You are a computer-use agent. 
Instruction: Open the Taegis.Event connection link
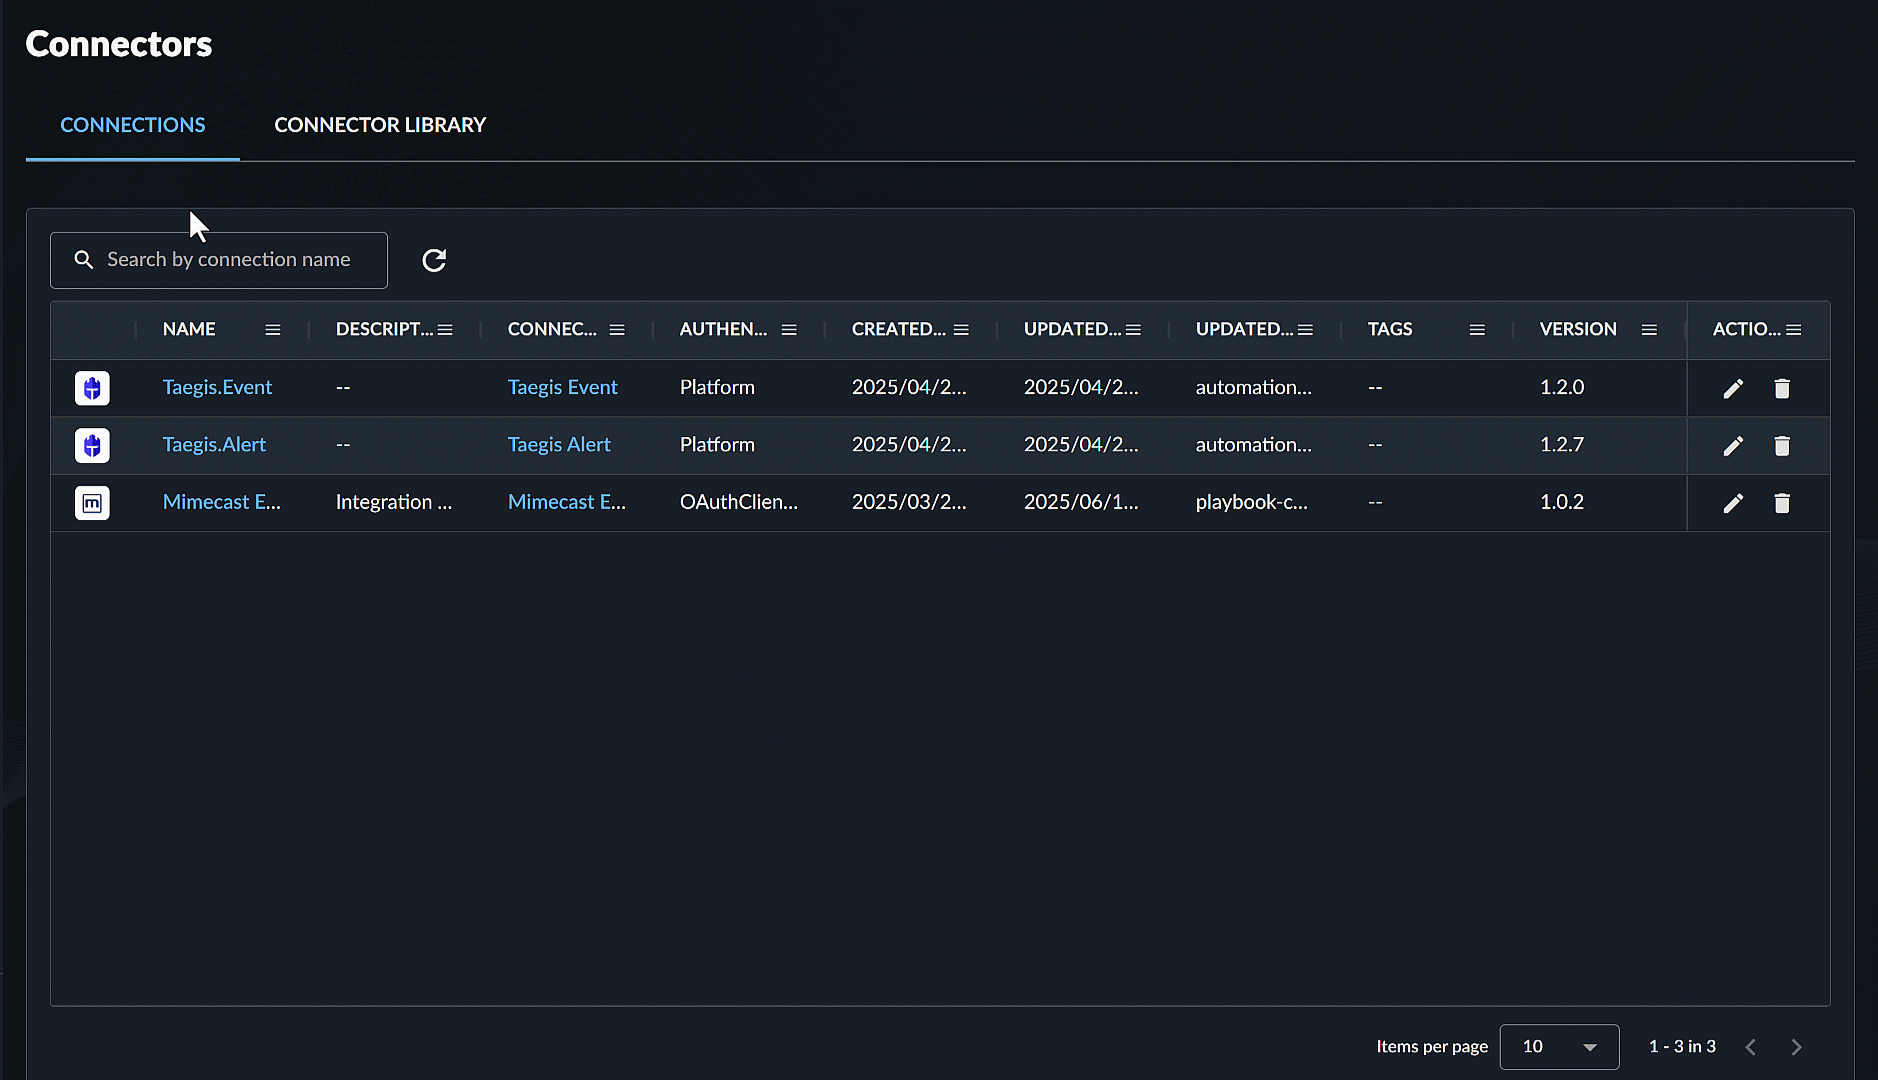point(217,388)
